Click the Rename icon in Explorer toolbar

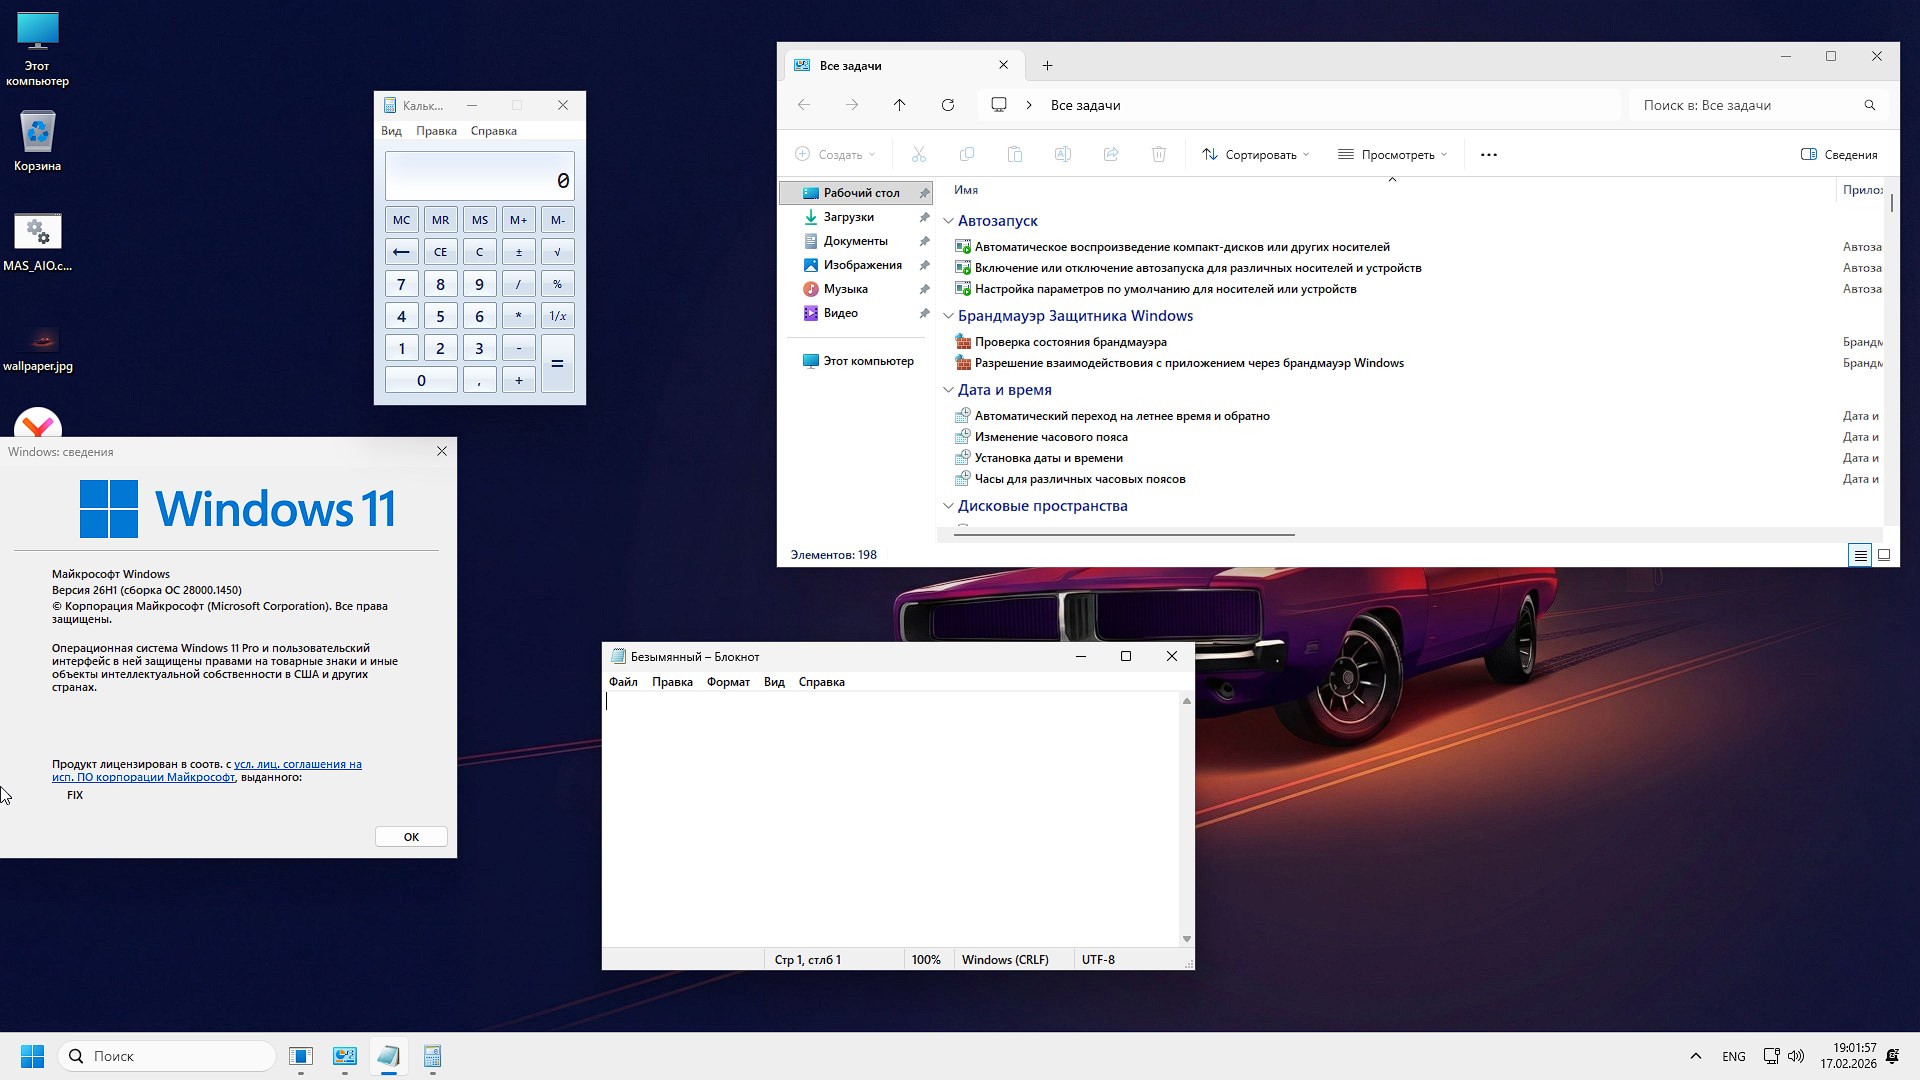coord(1063,154)
